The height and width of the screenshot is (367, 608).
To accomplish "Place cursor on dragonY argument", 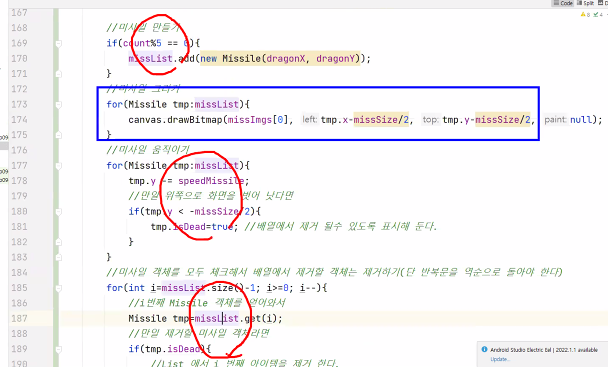I will pyautogui.click(x=336, y=59).
